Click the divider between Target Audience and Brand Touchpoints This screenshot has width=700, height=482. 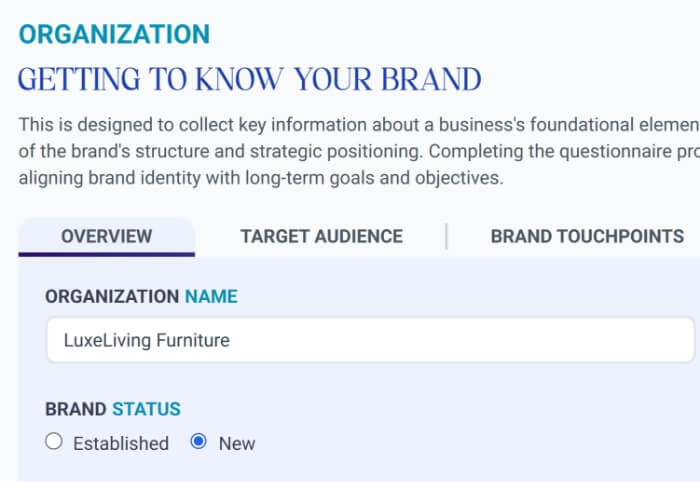click(x=446, y=237)
